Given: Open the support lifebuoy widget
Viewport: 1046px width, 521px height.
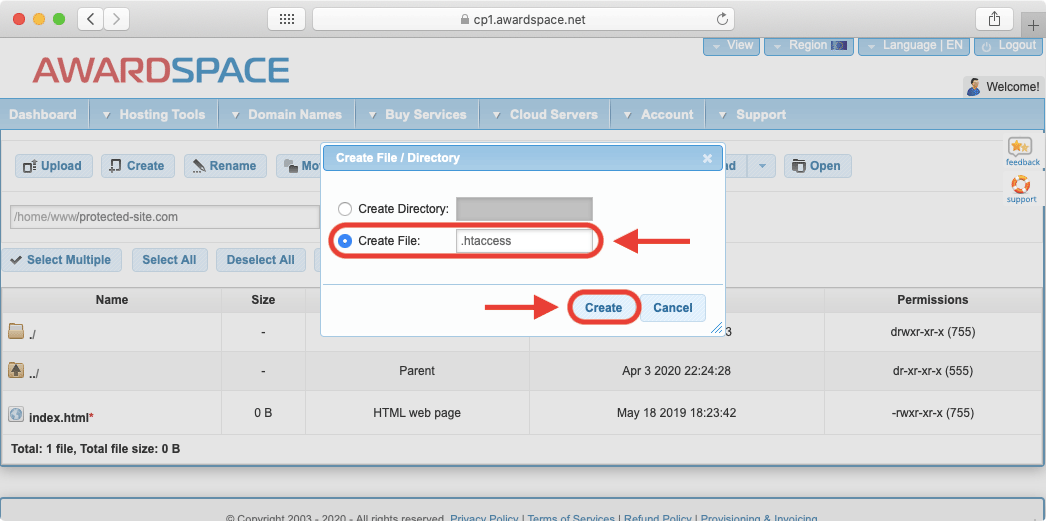Looking at the screenshot, I should click(1021, 189).
